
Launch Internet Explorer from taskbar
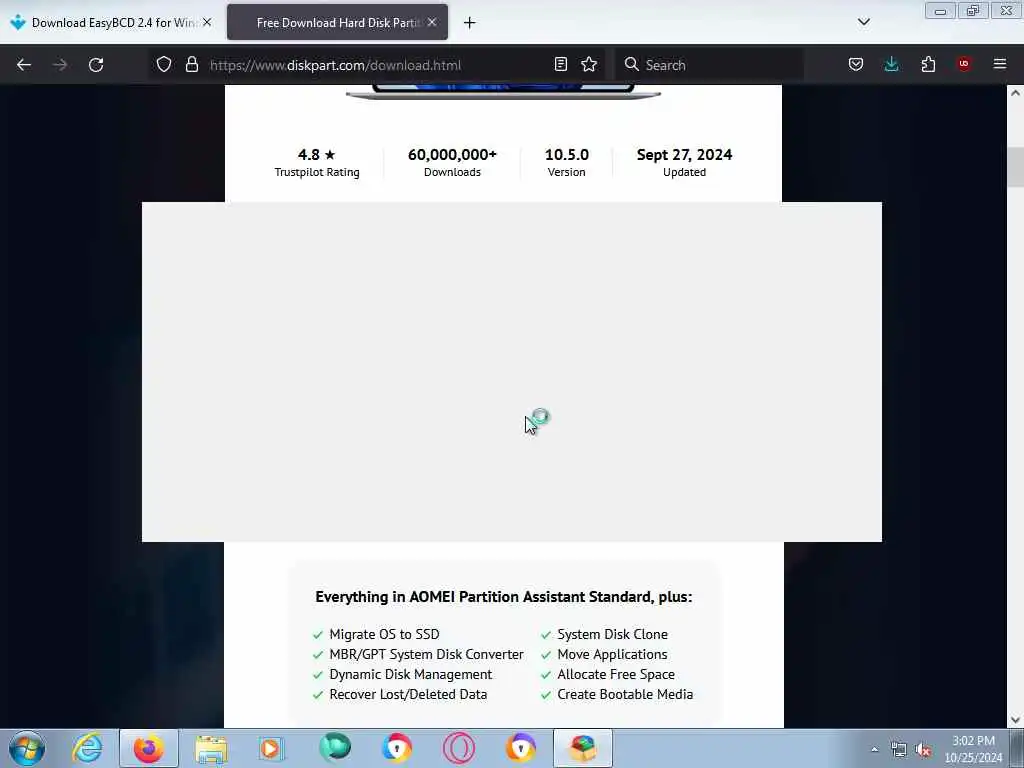(x=88, y=748)
